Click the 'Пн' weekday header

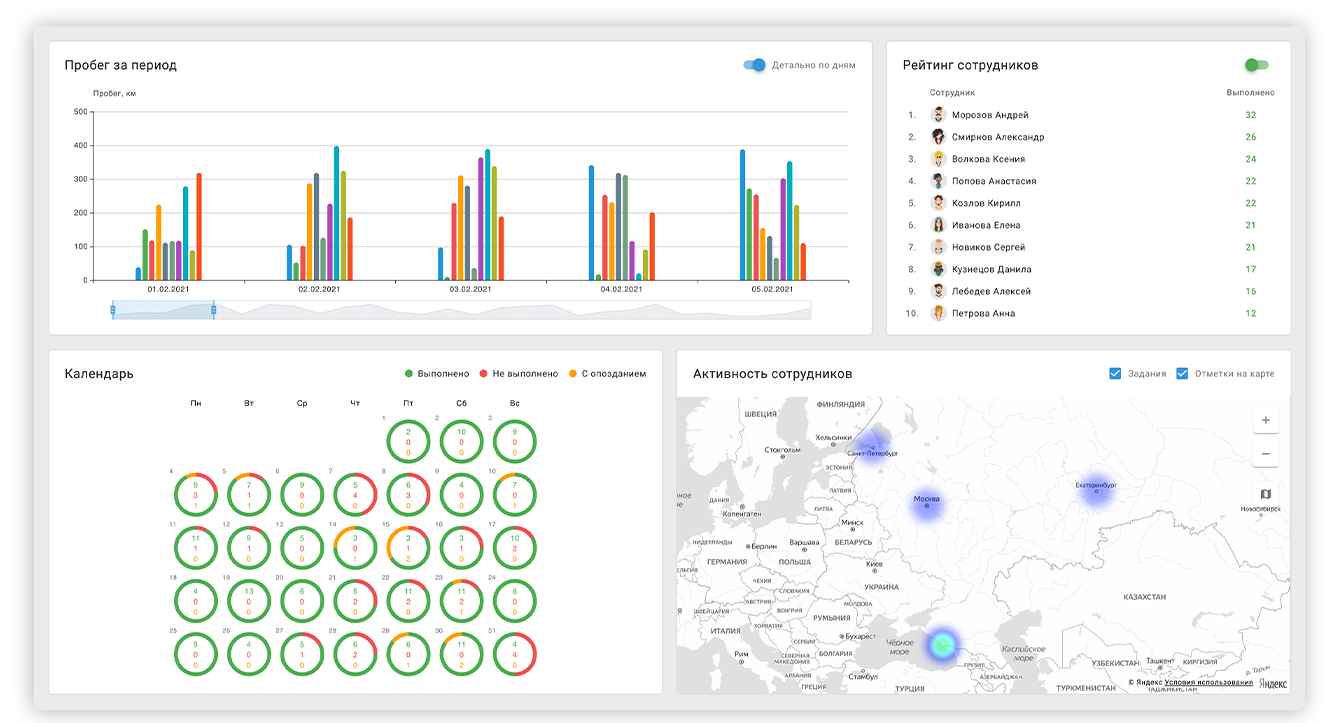pyautogui.click(x=196, y=403)
